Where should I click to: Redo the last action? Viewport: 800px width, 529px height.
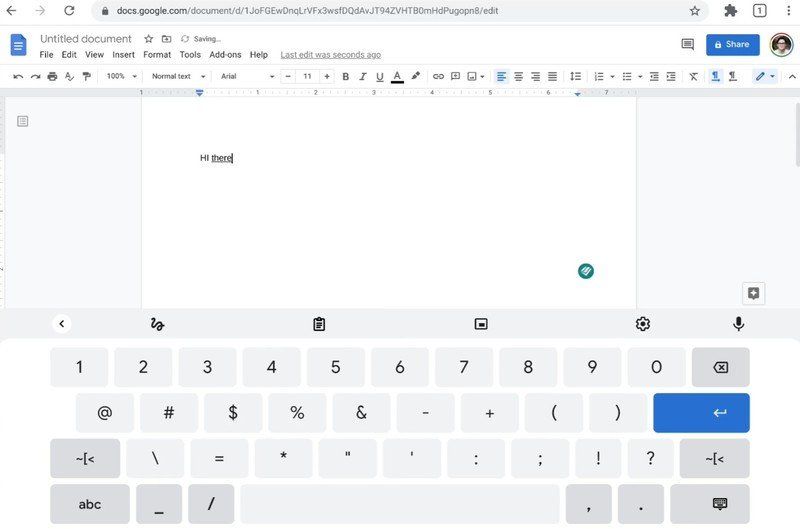tap(35, 77)
